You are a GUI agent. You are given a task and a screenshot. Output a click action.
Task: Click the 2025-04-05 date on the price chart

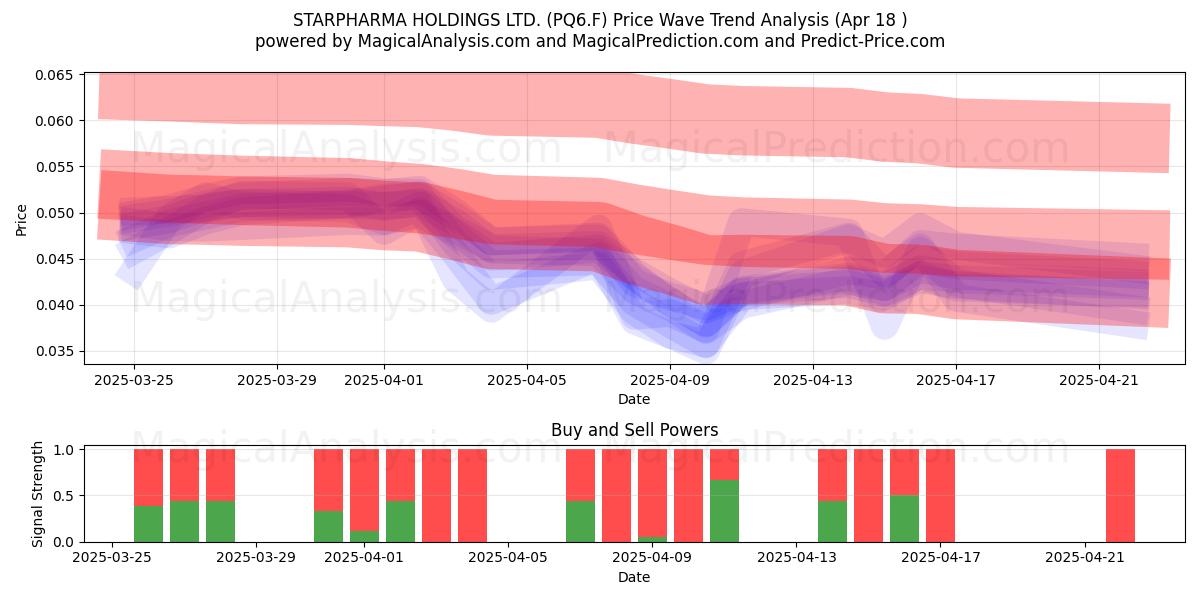coord(527,380)
